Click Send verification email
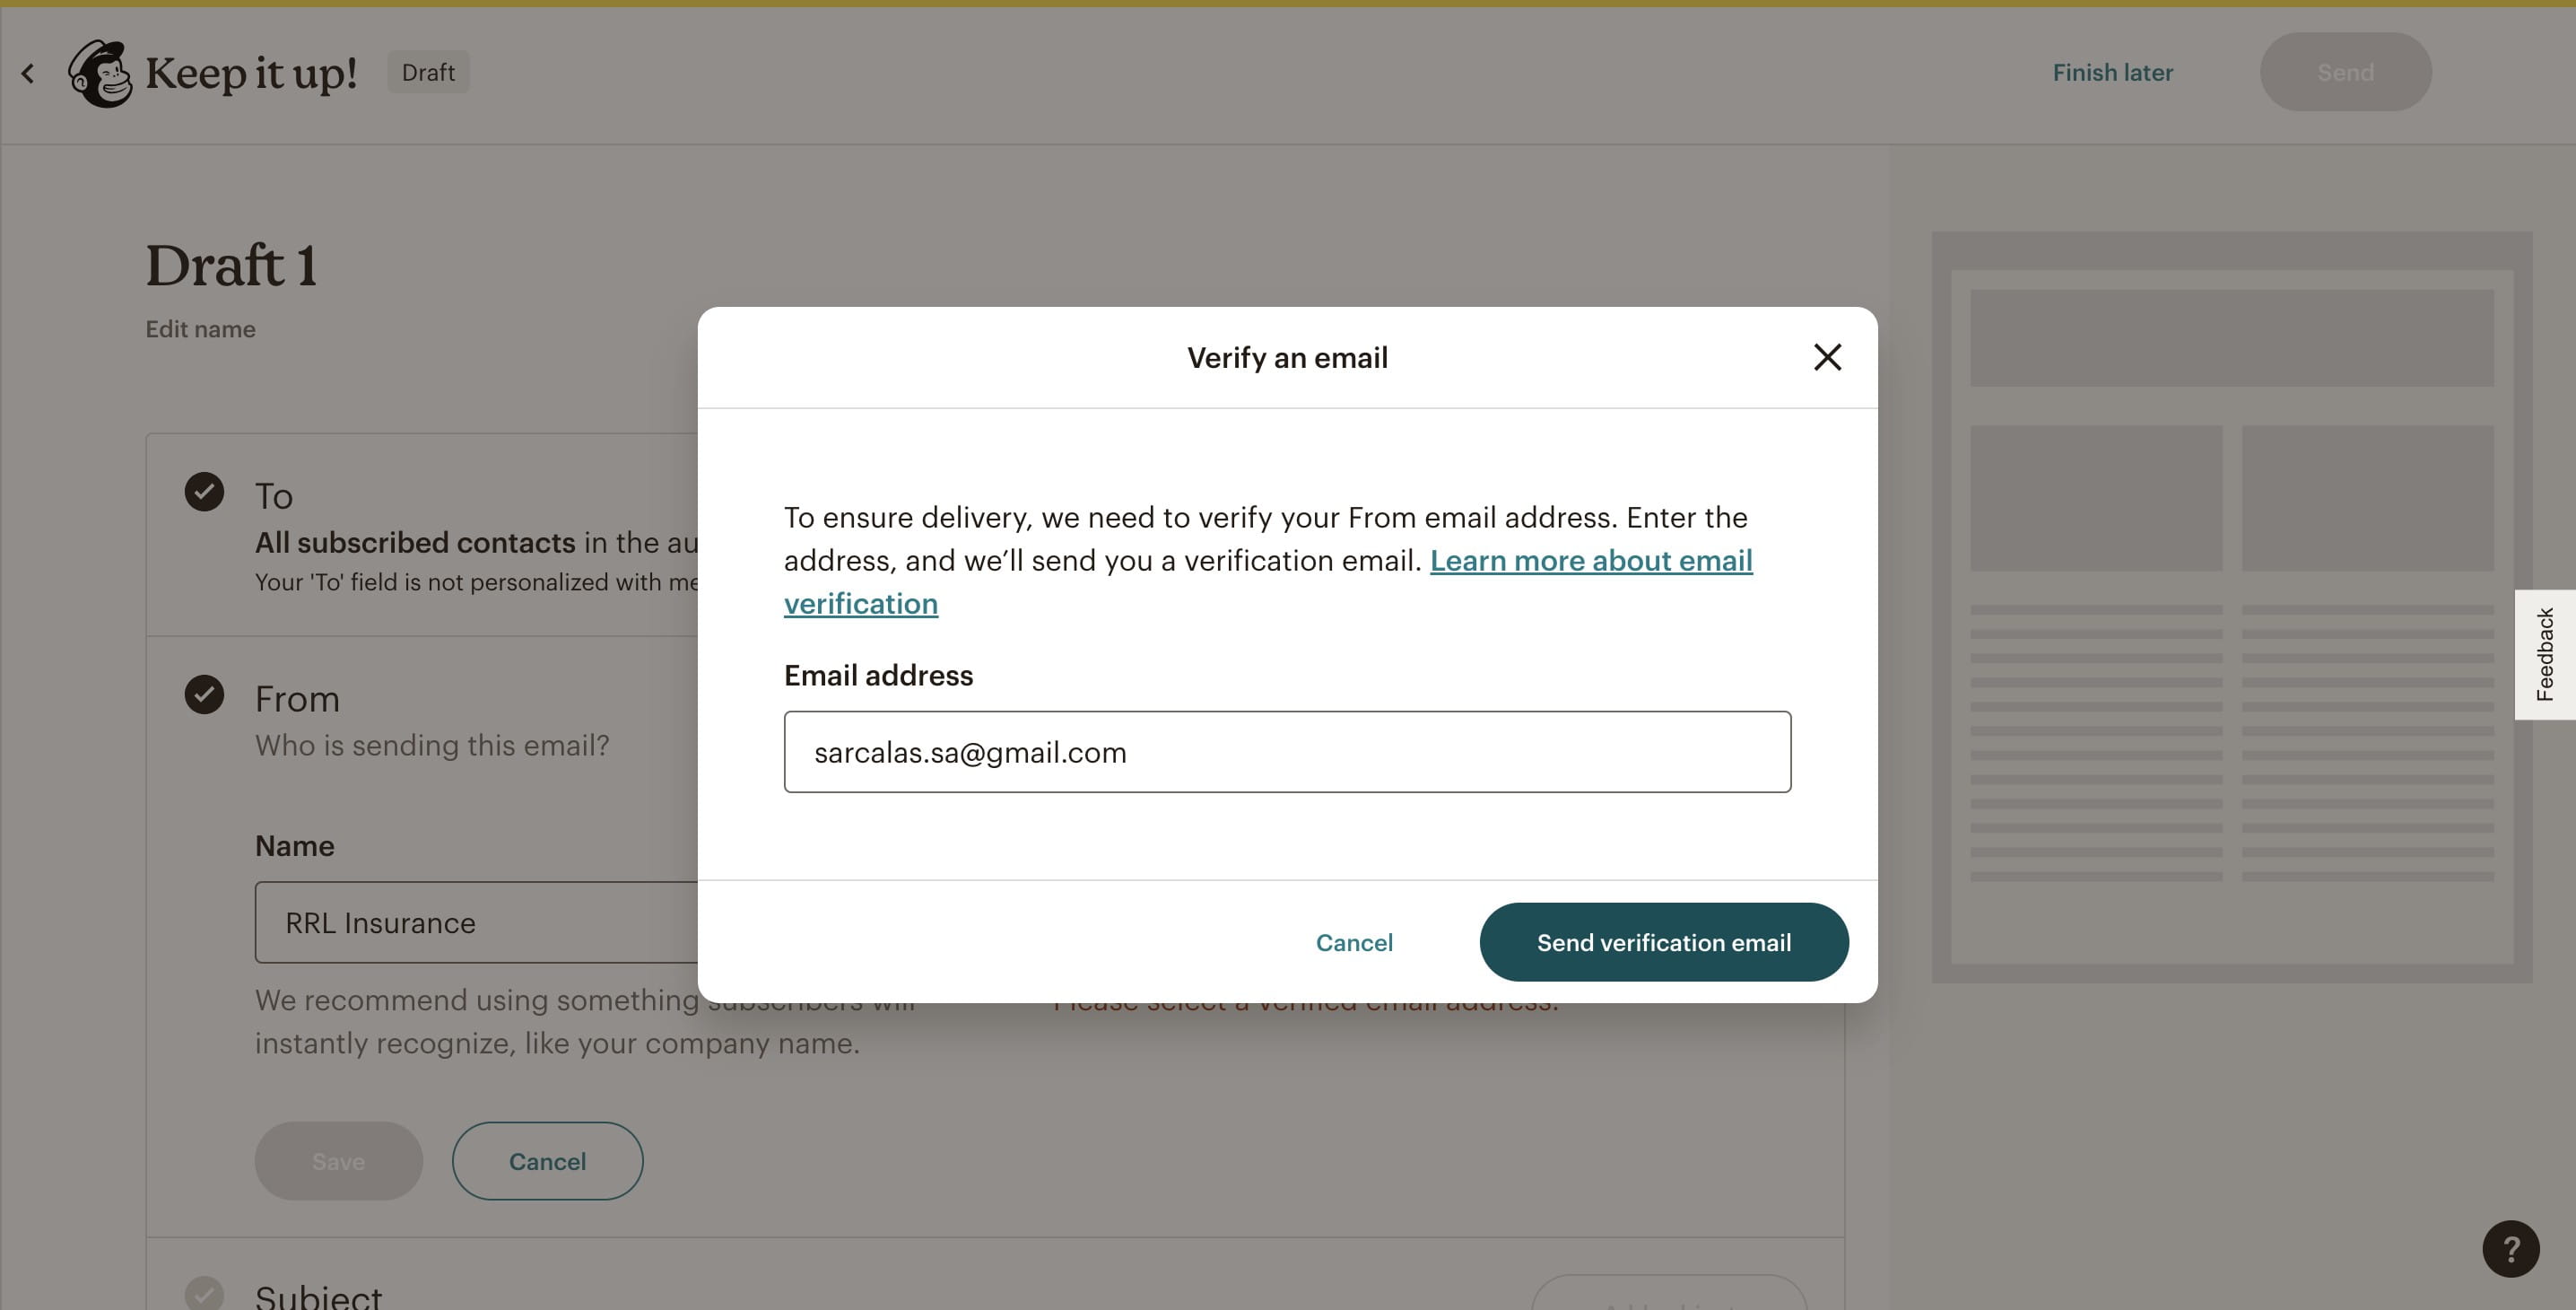The width and height of the screenshot is (2576, 1310). click(x=1663, y=941)
